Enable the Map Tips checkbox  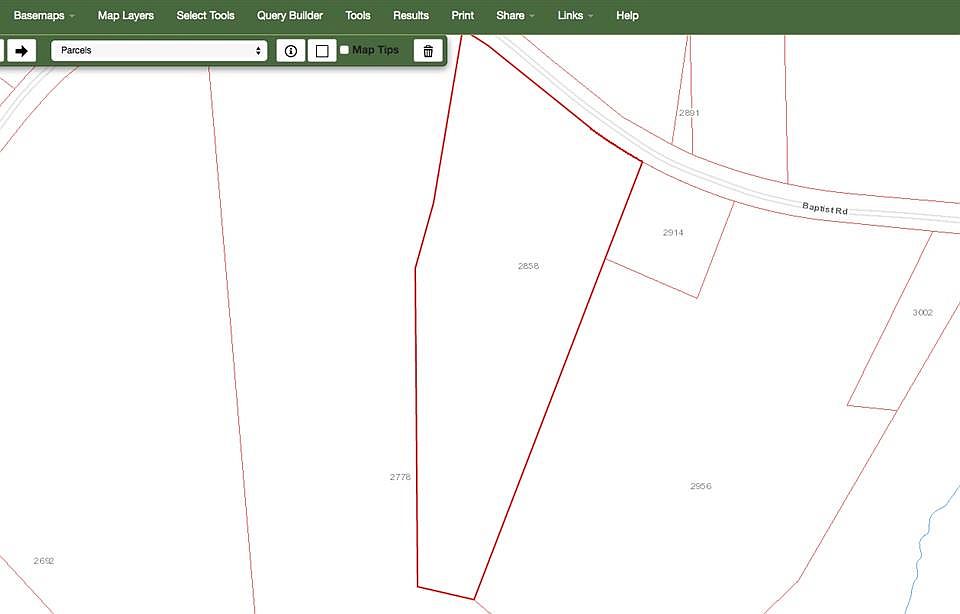(x=344, y=50)
